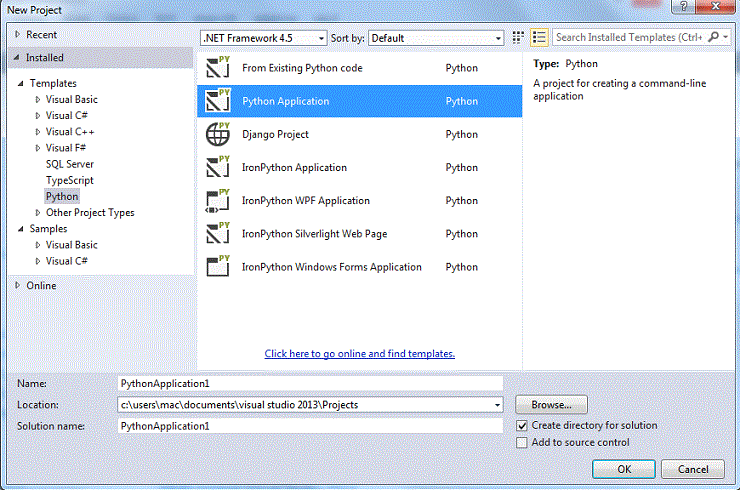Switch to medium icons list view
The image size is (740, 490).
(539, 38)
